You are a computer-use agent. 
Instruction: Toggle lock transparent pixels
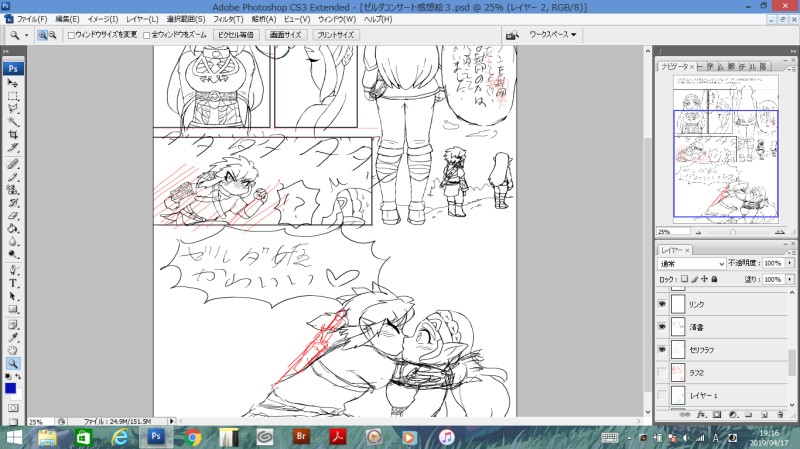(684, 279)
